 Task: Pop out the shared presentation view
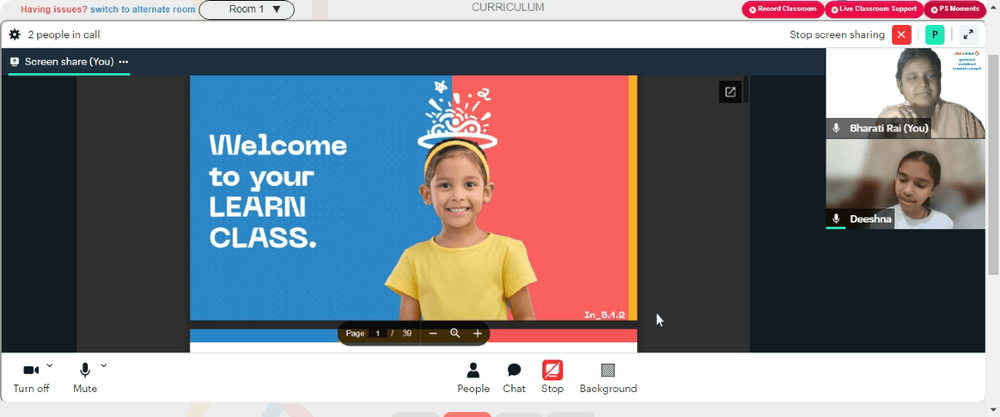[x=730, y=92]
